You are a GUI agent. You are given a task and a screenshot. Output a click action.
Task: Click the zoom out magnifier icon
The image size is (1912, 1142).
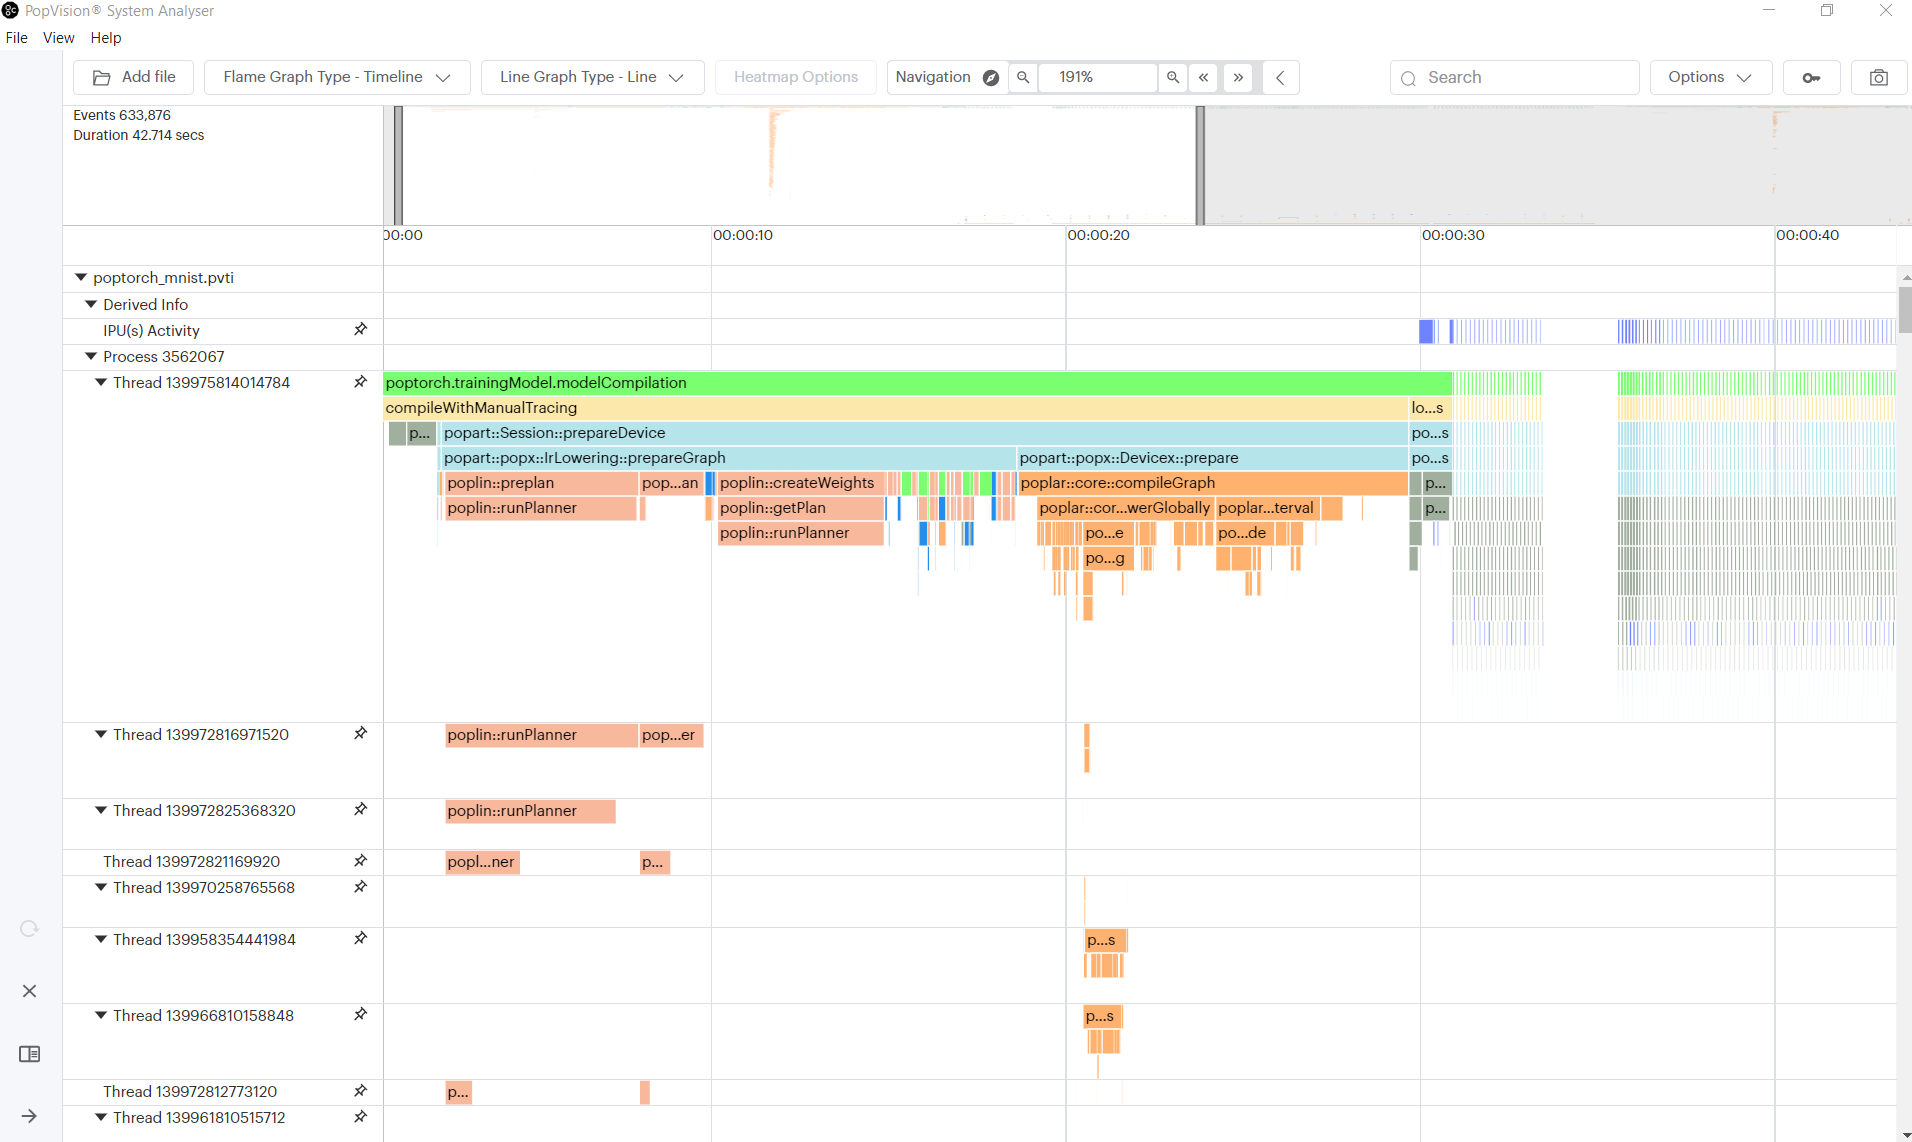(1023, 77)
